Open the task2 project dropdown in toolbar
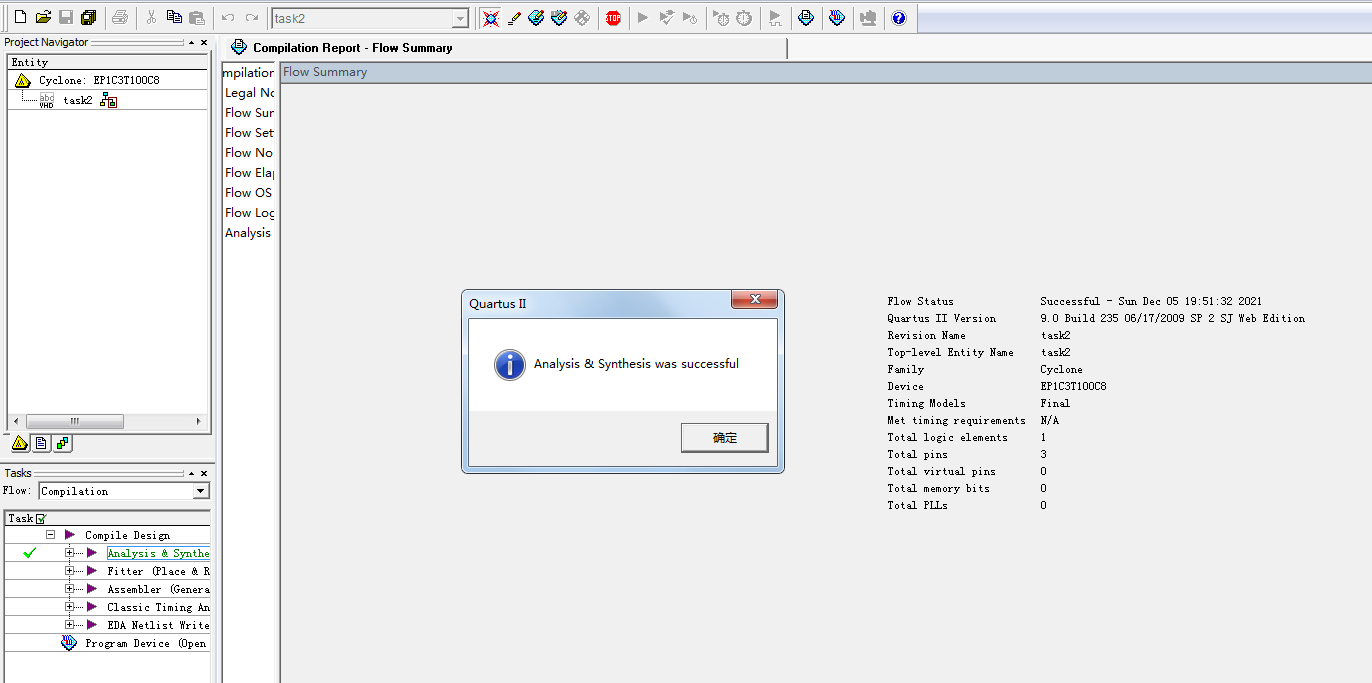1372x683 pixels. tap(460, 18)
